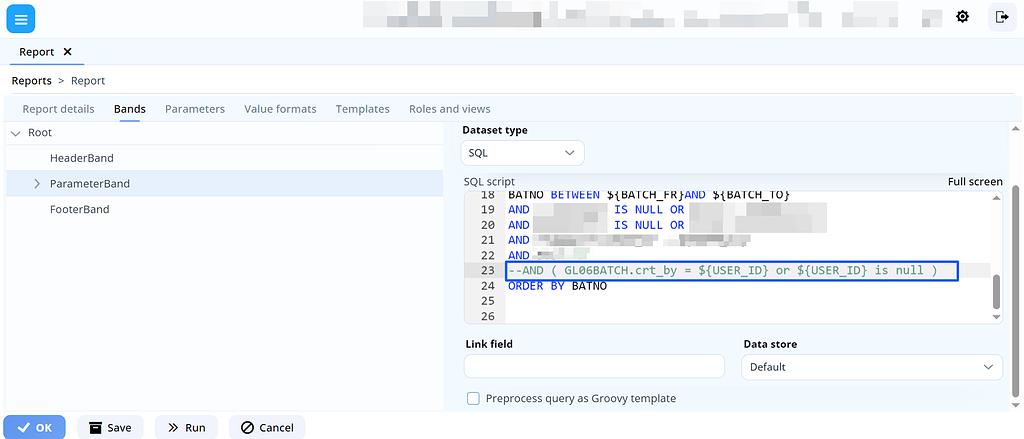Select Root in band tree
Viewport: 1024px width, 439px height.
point(40,133)
